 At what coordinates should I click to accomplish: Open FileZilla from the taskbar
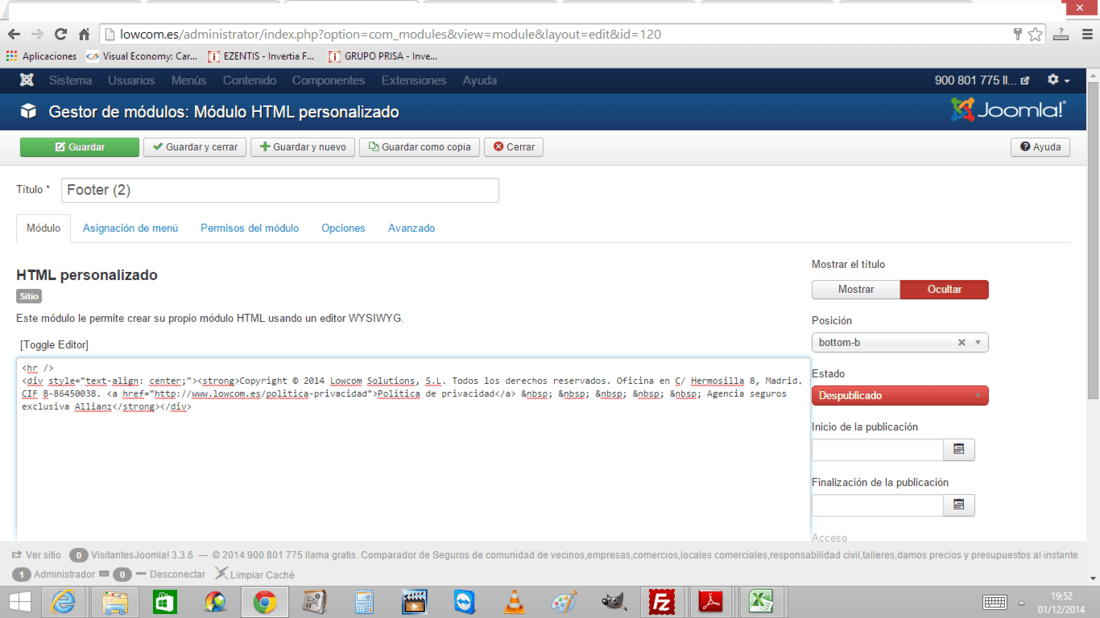pyautogui.click(x=661, y=602)
